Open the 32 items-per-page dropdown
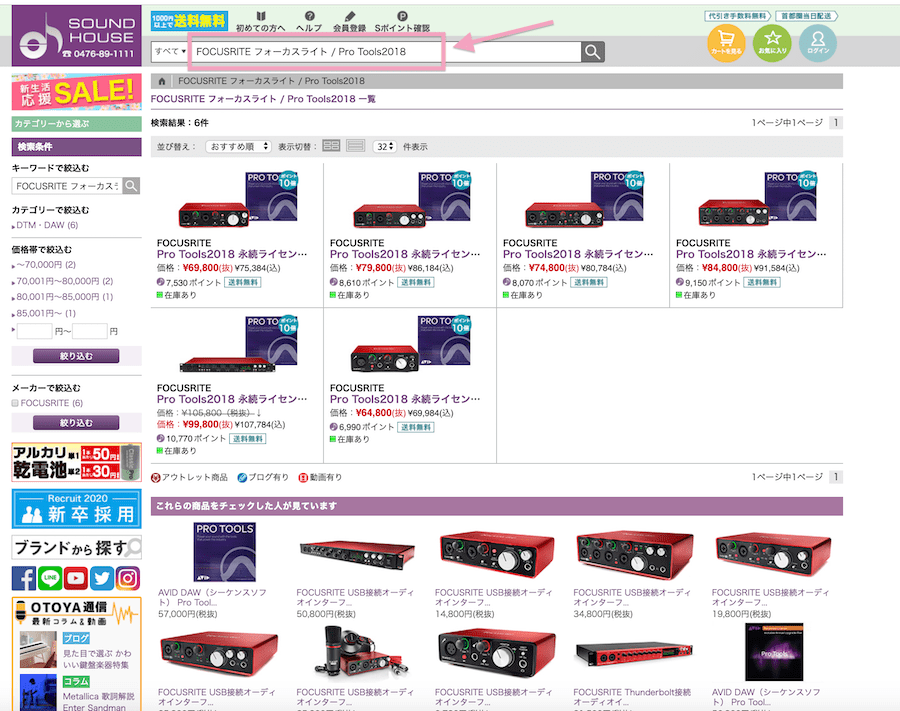This screenshot has width=900, height=711. [385, 146]
